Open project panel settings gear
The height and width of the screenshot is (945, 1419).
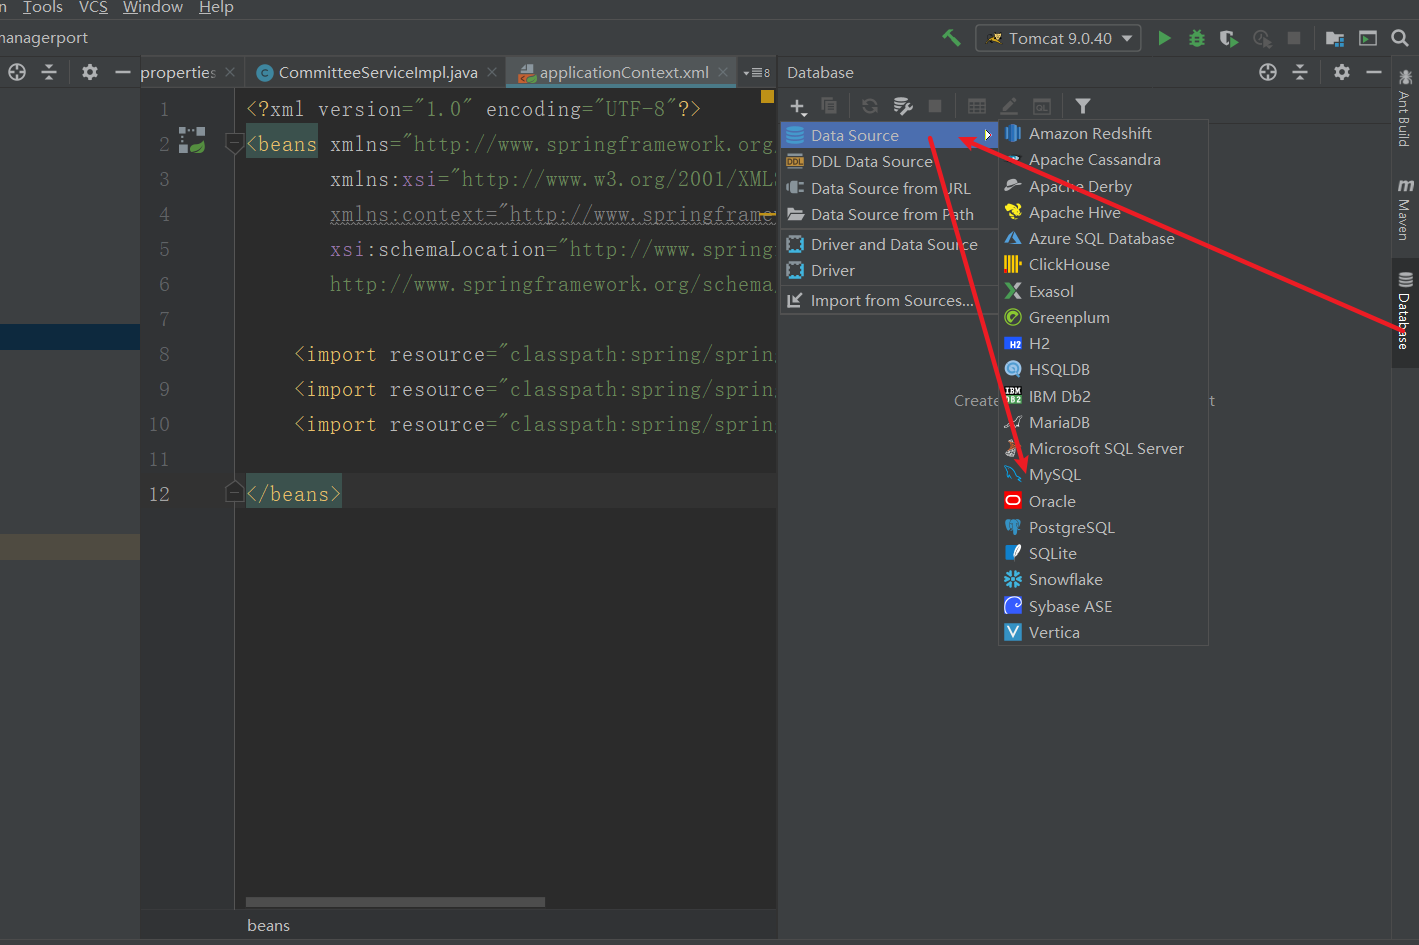click(90, 72)
